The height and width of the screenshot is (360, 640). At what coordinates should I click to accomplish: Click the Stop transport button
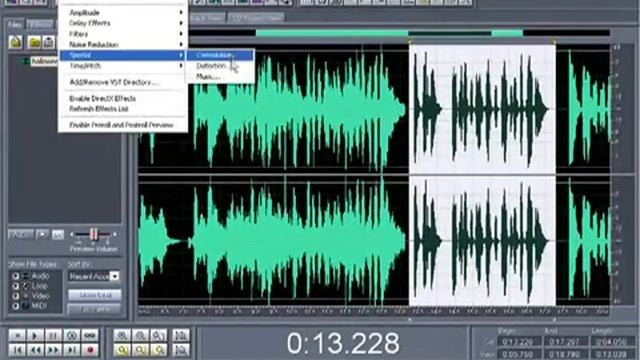click(x=17, y=336)
